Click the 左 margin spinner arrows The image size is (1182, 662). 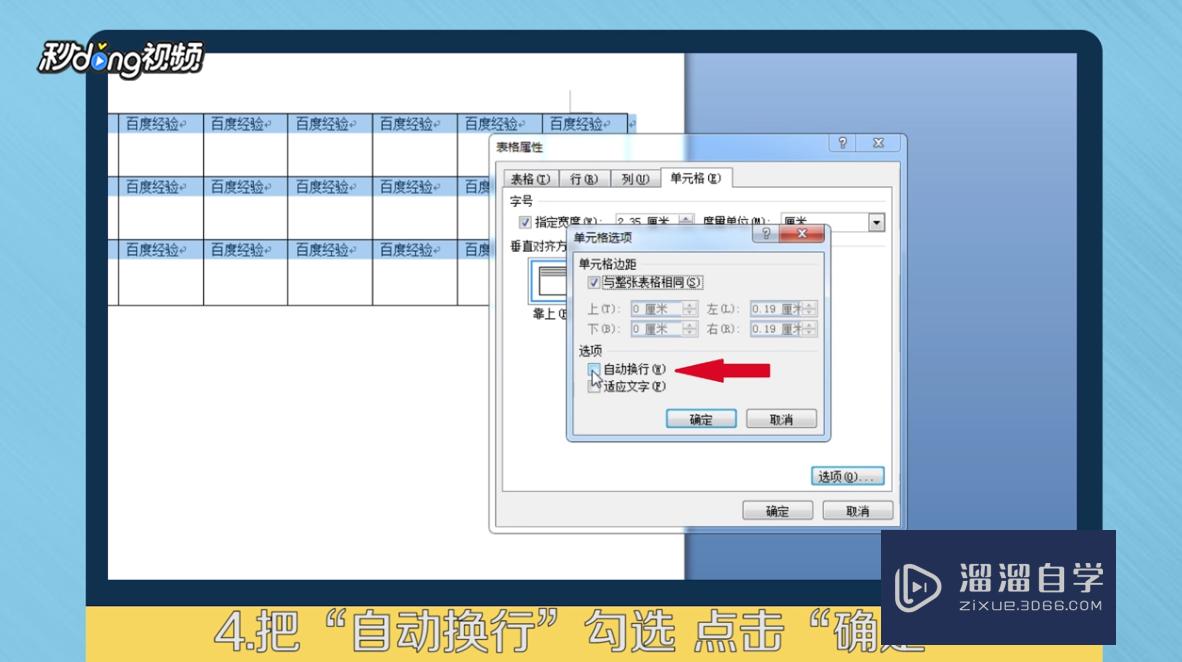810,309
